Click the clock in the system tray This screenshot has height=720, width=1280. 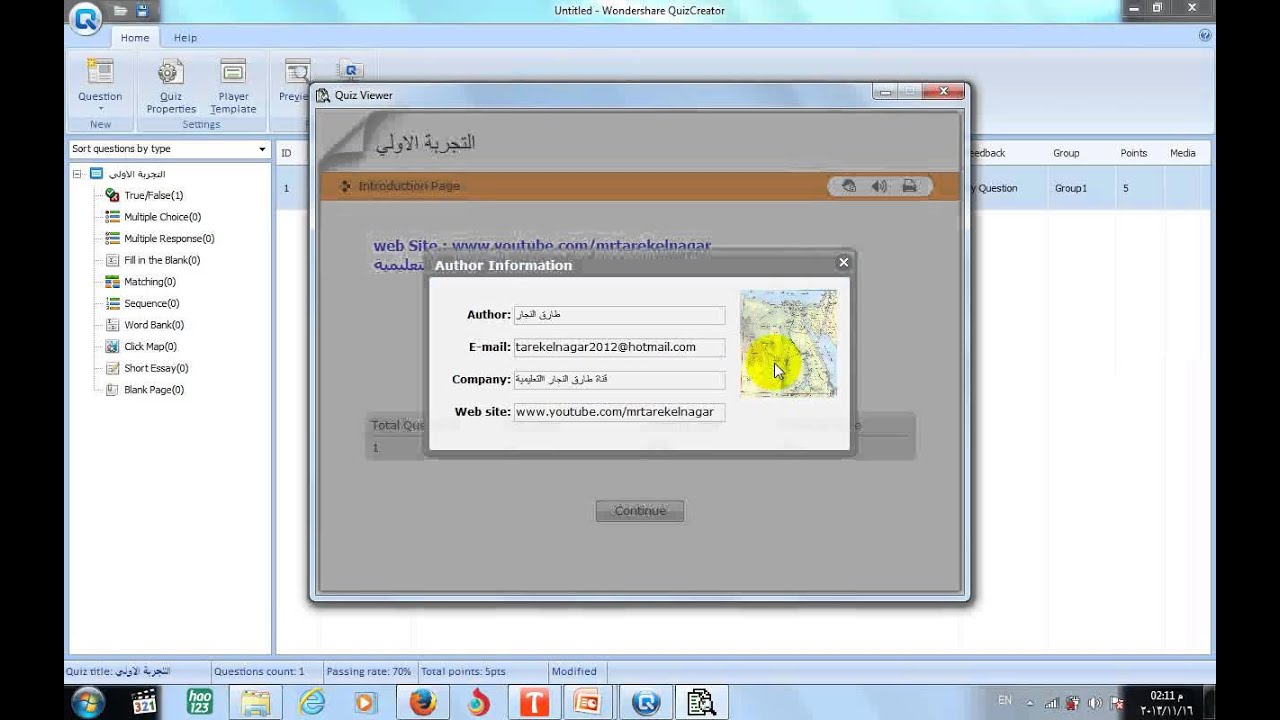(x=1167, y=702)
